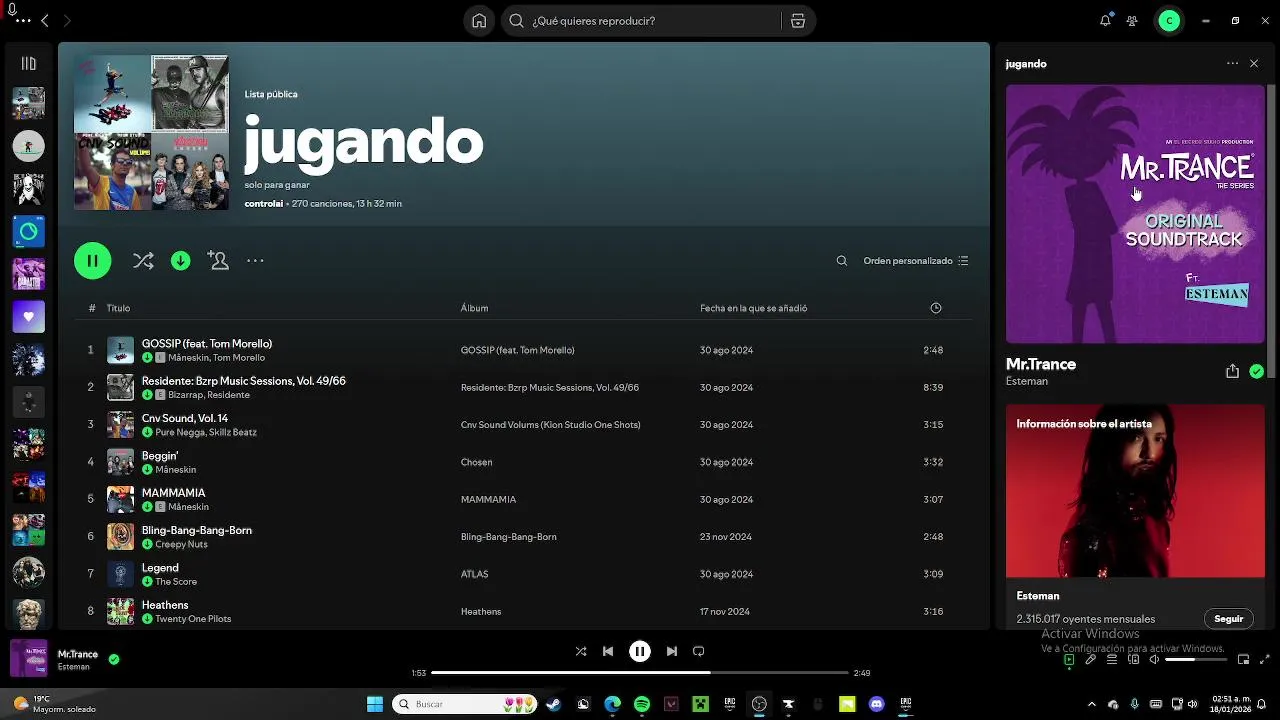Open the album link Cnv Sound Volums (Kion Studio One Shots)
Viewport: 1280px width, 720px height.
pyautogui.click(x=550, y=425)
